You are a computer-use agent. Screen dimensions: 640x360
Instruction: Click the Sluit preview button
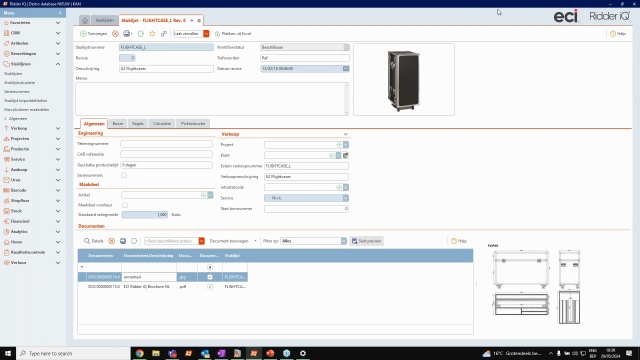point(367,241)
